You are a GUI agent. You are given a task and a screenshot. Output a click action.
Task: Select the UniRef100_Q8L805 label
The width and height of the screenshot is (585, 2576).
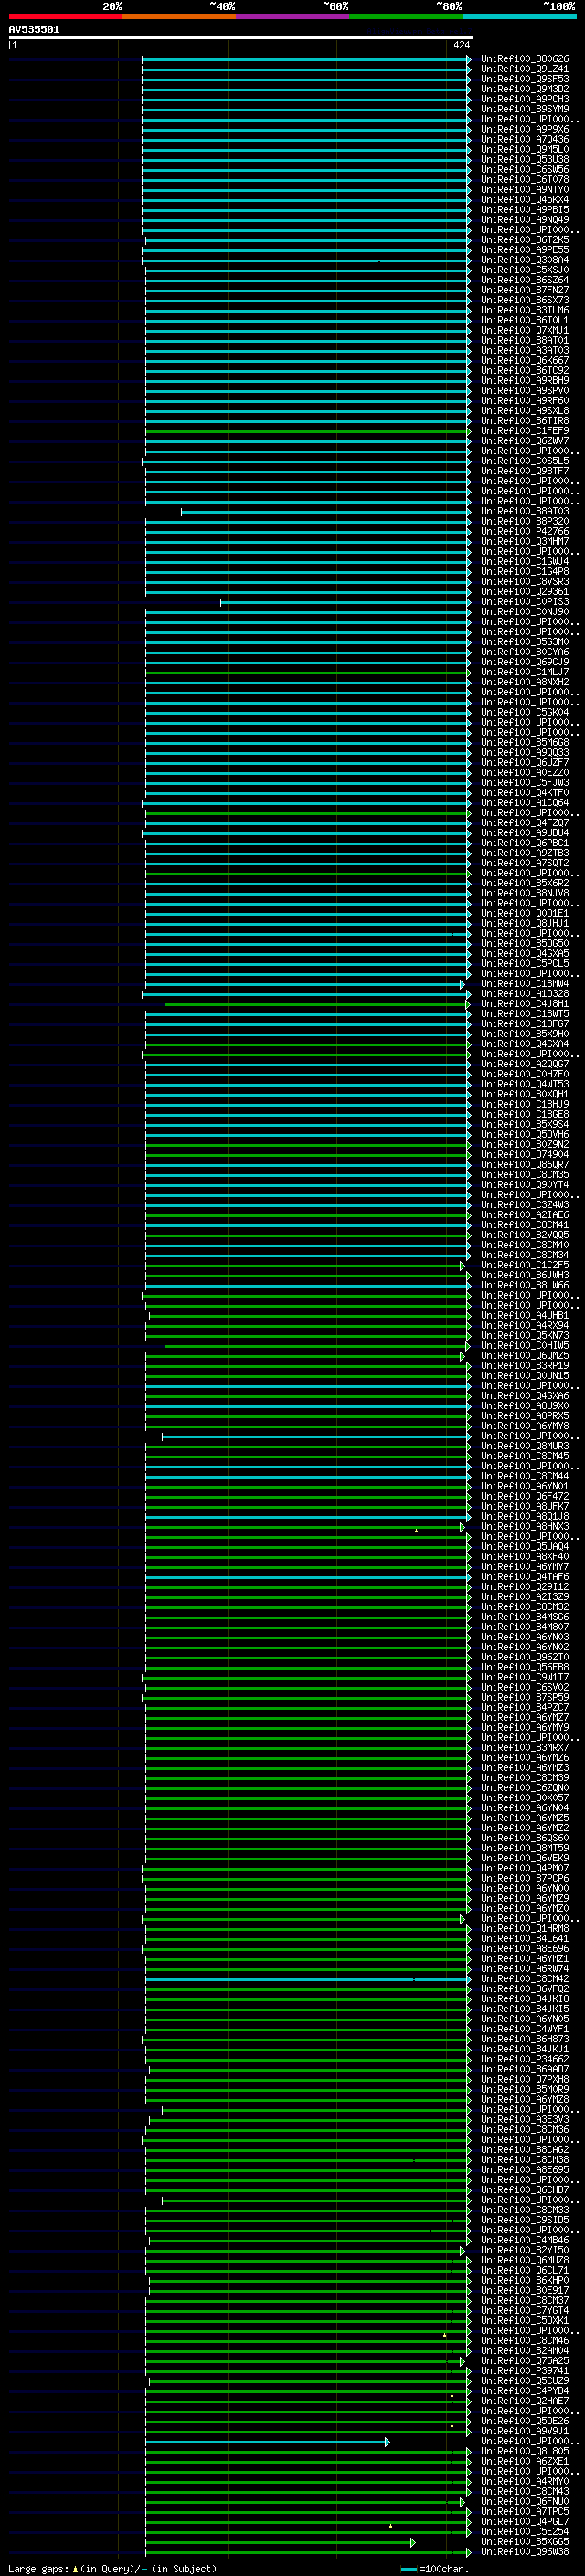click(x=525, y=2451)
